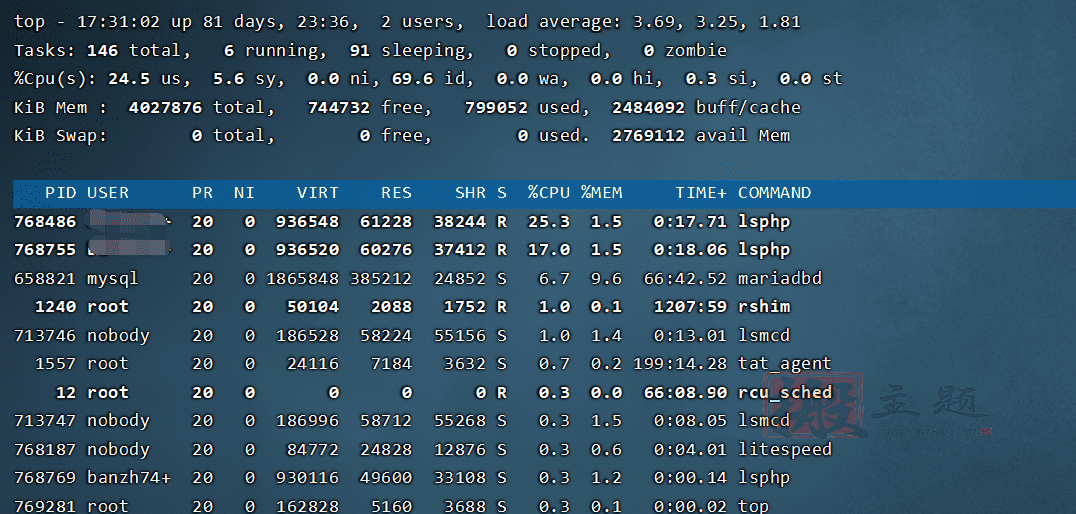Click the 9.6 memory percentage value
Viewport: 1076px width, 514px height.
point(606,279)
